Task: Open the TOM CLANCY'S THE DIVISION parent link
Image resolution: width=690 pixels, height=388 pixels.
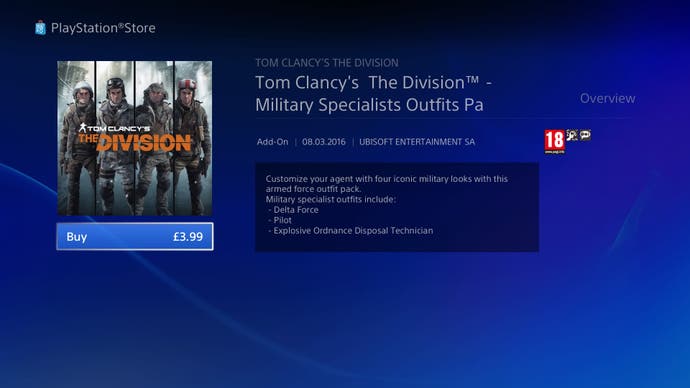Action: [327, 63]
